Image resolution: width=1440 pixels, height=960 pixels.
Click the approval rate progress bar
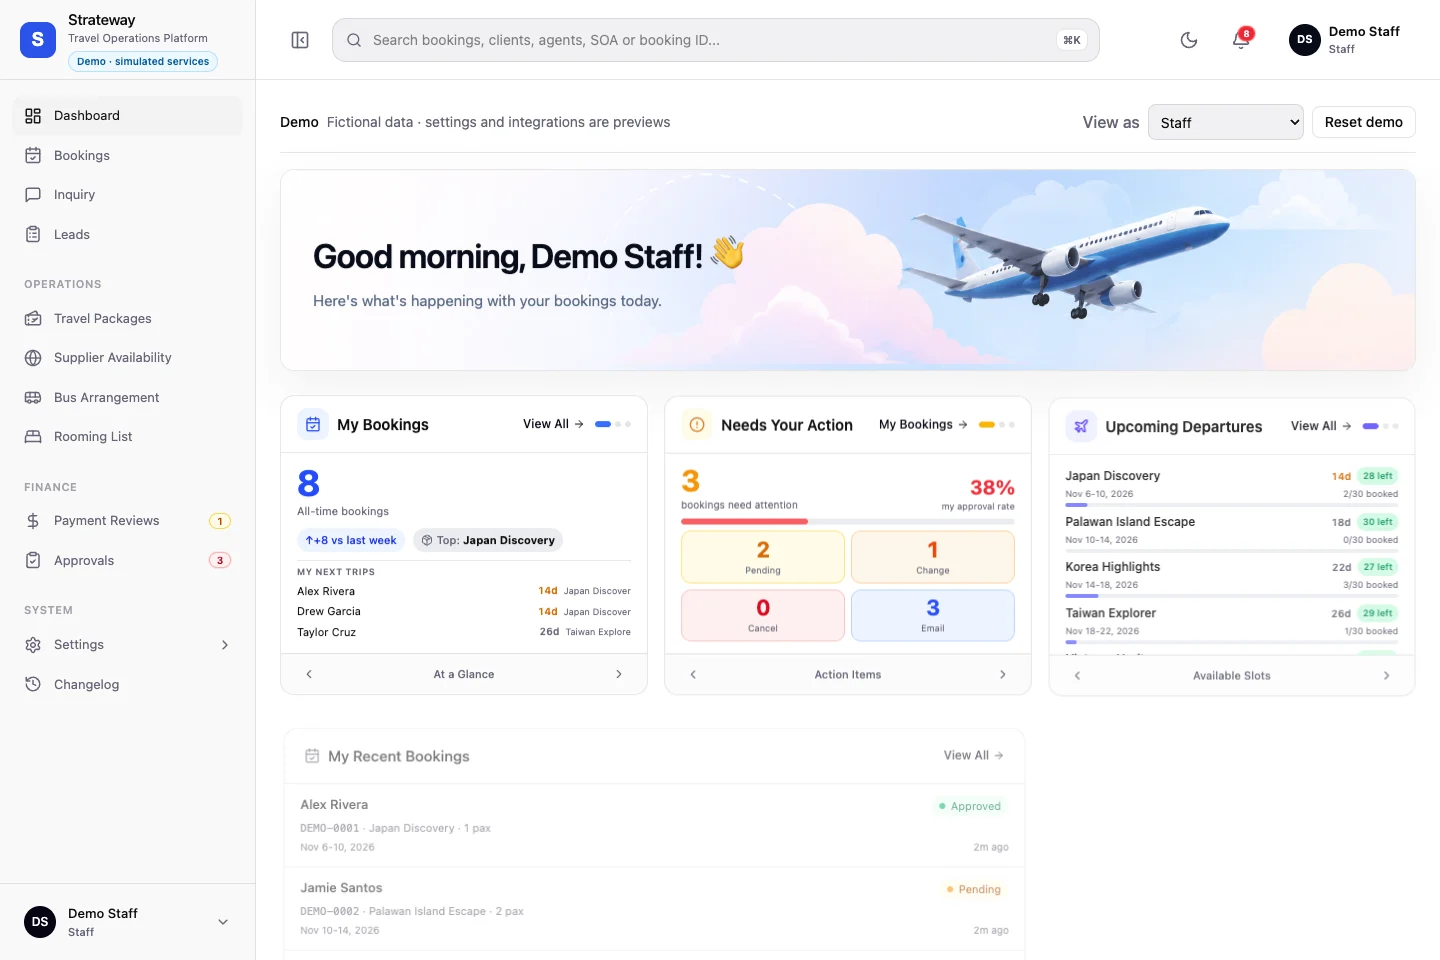[x=848, y=521]
